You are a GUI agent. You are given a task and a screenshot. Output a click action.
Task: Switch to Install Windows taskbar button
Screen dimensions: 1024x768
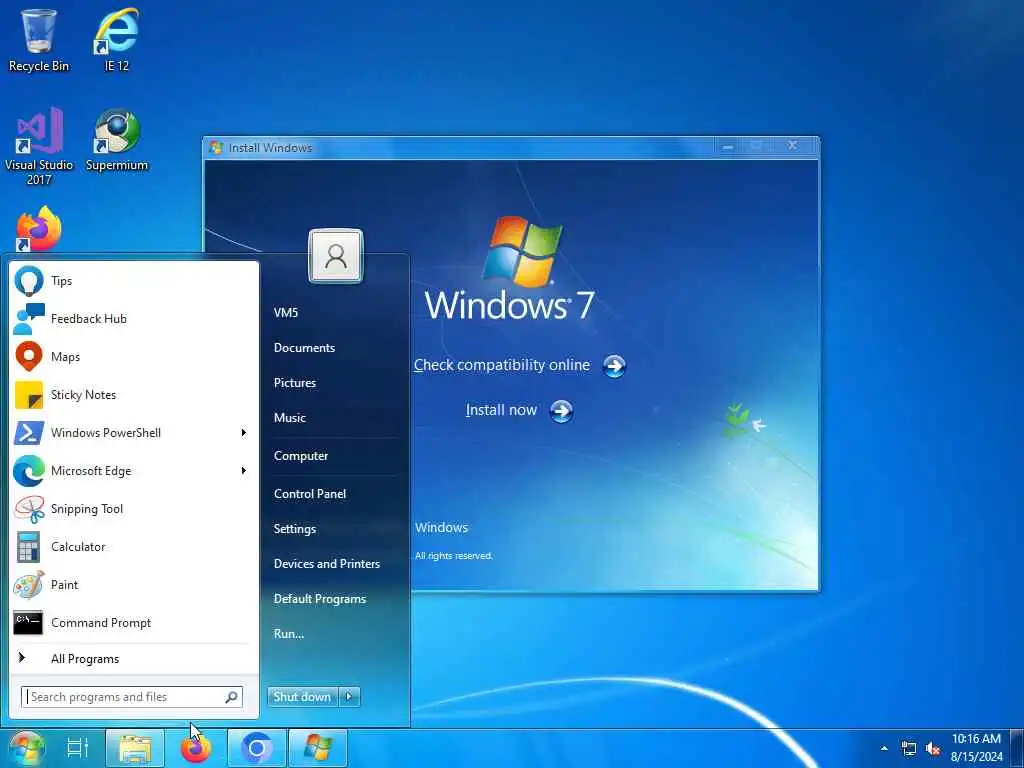[x=317, y=748]
